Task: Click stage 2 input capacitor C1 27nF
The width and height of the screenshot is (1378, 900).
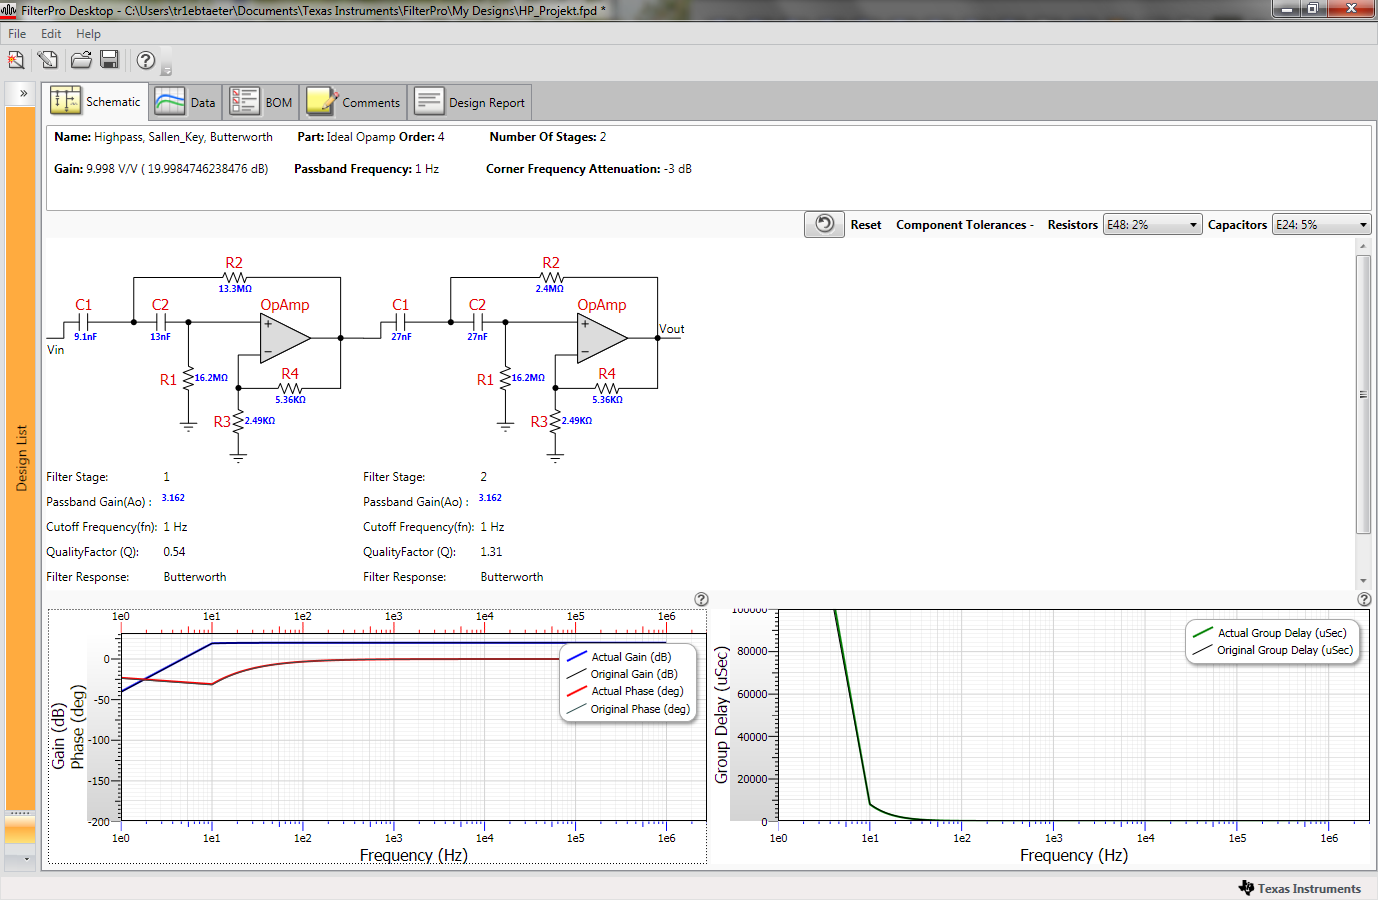Action: [401, 320]
